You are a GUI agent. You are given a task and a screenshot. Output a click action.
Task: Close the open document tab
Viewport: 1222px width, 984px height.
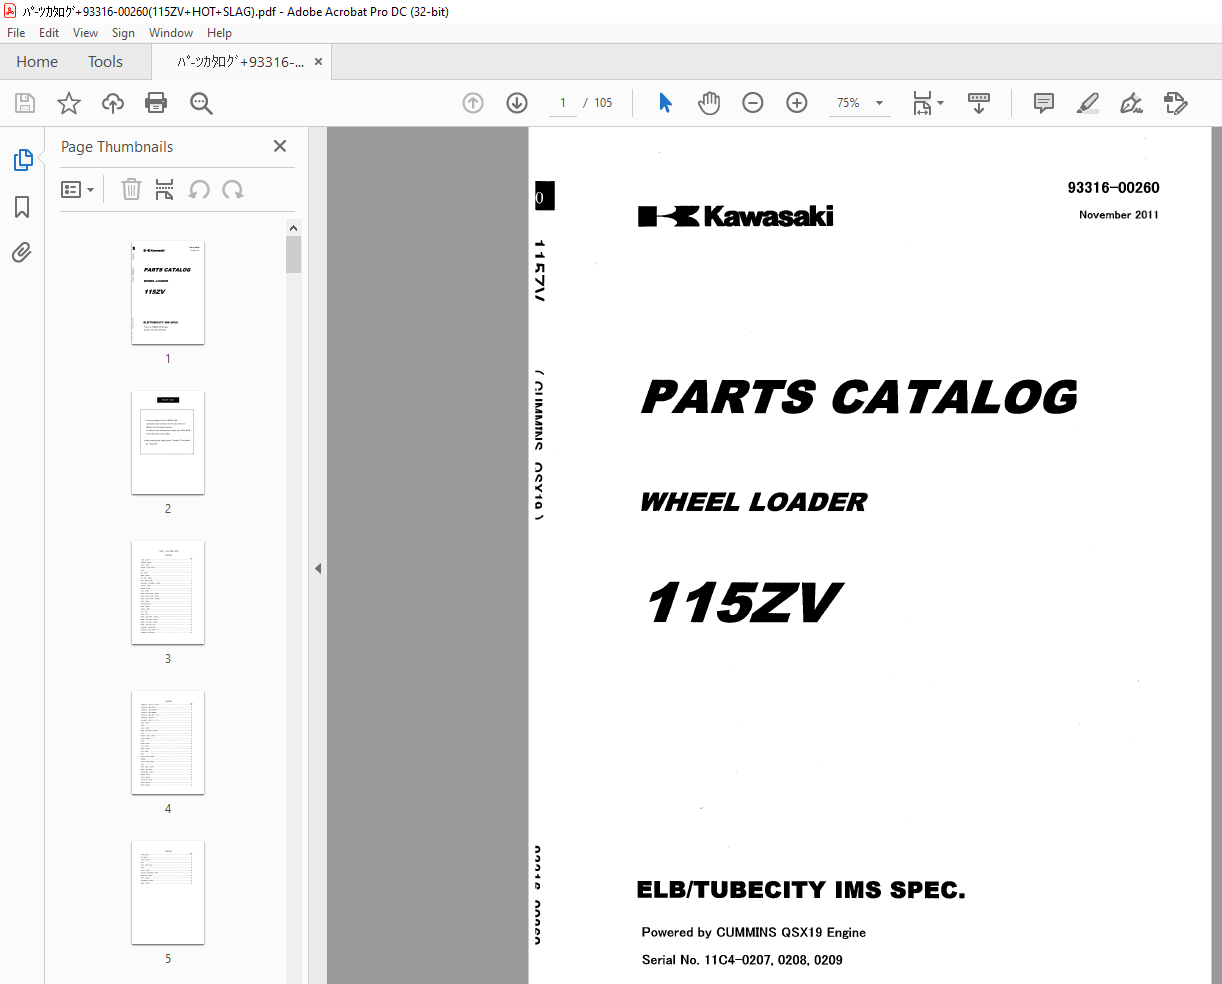[318, 62]
